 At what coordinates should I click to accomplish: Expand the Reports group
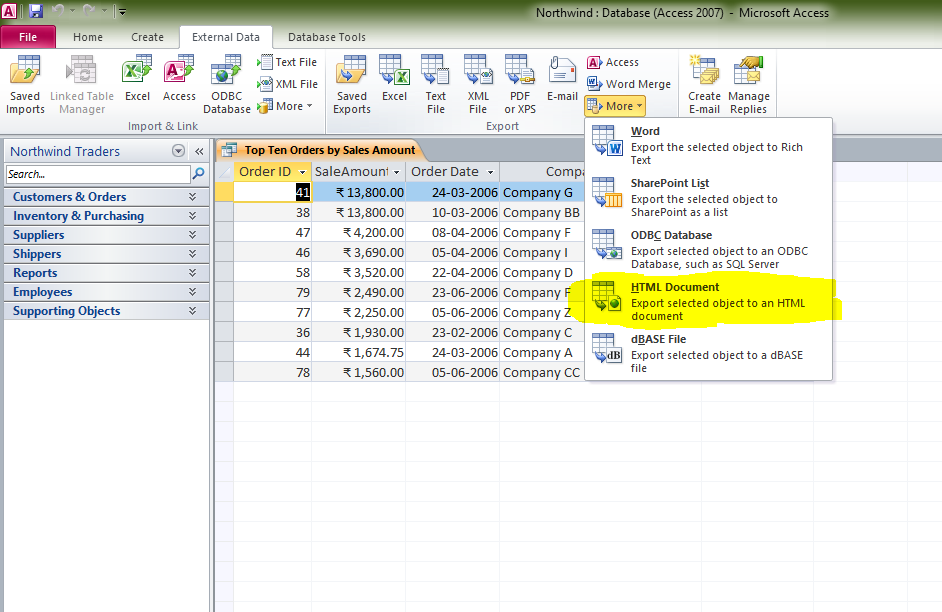[106, 273]
